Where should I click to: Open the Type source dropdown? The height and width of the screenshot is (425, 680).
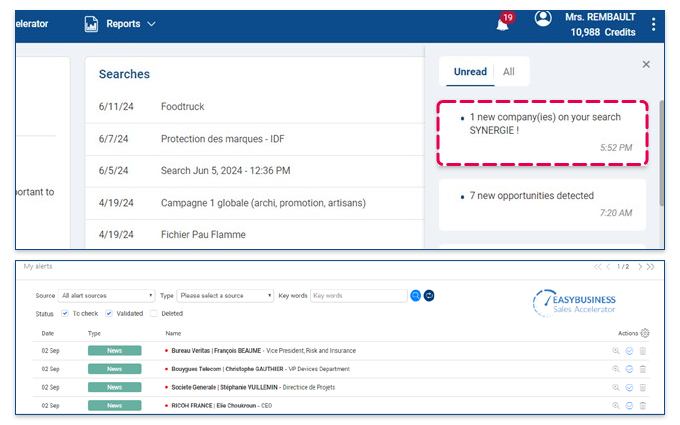pos(225,296)
